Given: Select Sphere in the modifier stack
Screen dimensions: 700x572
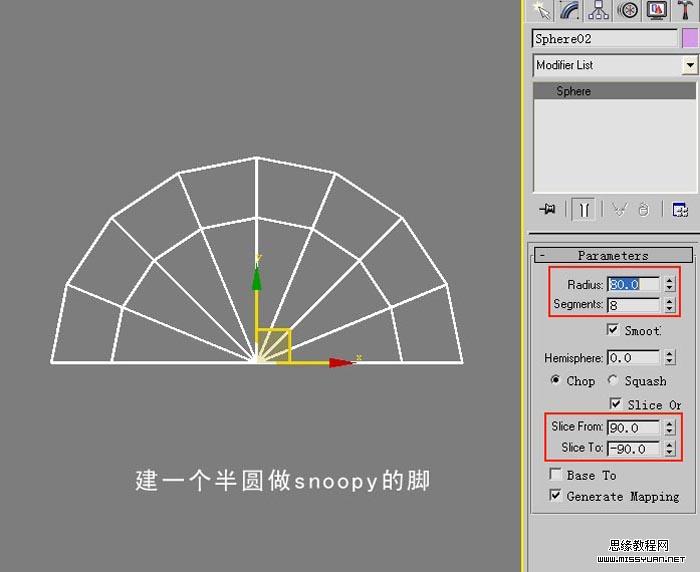Looking at the screenshot, I should 614,91.
